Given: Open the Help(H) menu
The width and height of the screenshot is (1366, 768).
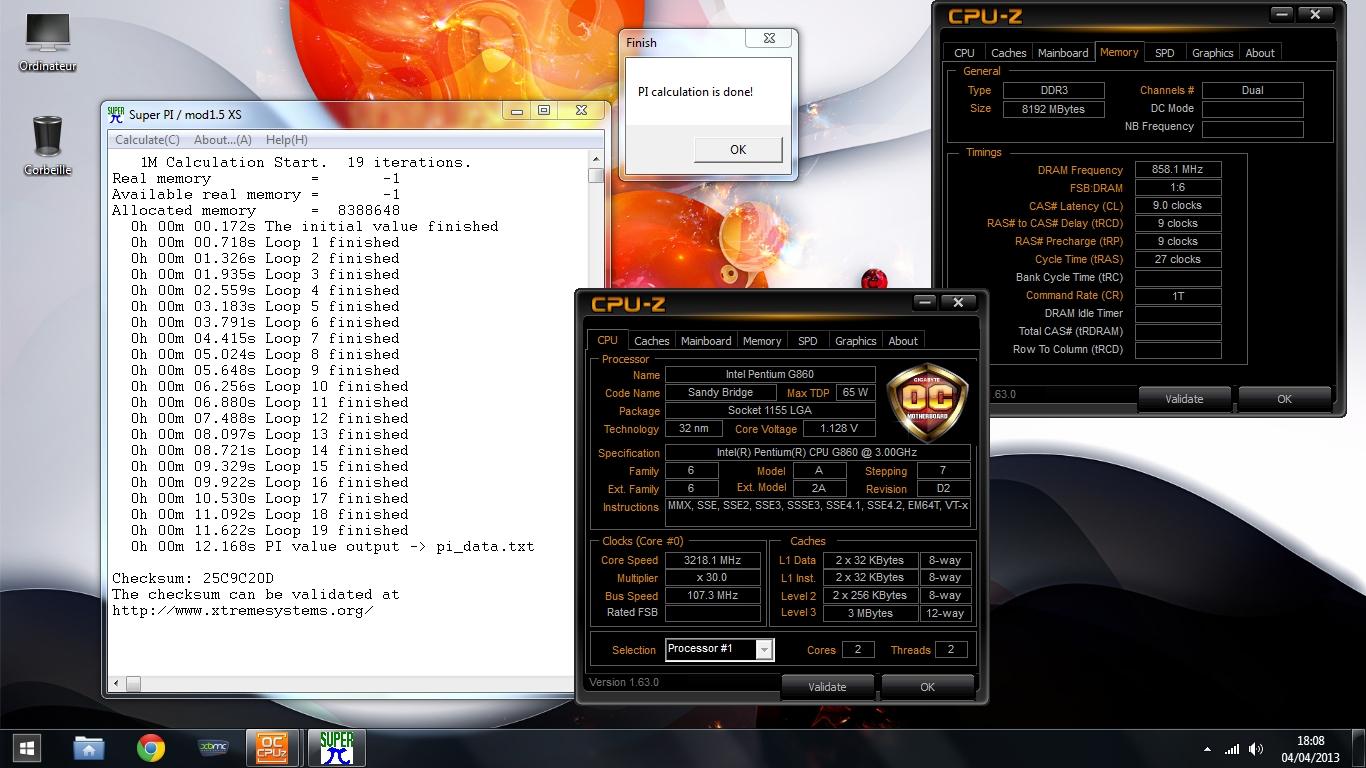Looking at the screenshot, I should (287, 140).
